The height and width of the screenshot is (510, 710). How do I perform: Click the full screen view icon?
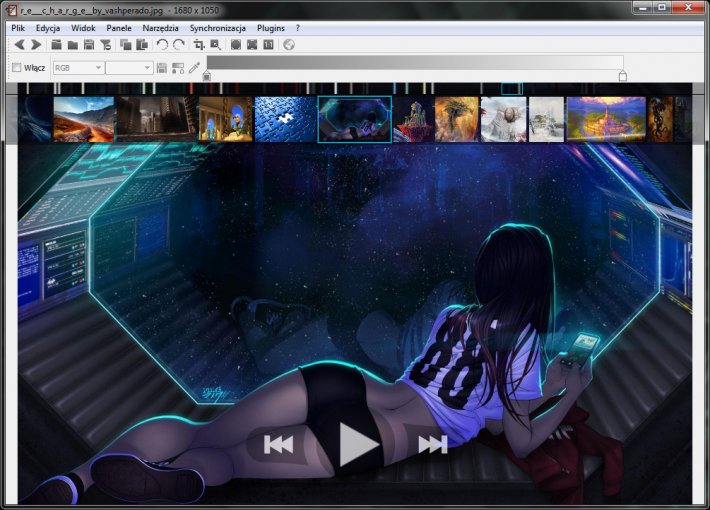pos(252,44)
